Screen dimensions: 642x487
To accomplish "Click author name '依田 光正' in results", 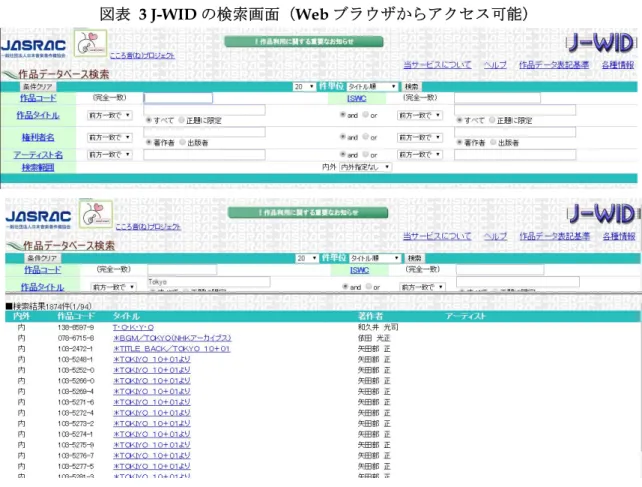I will [374, 338].
